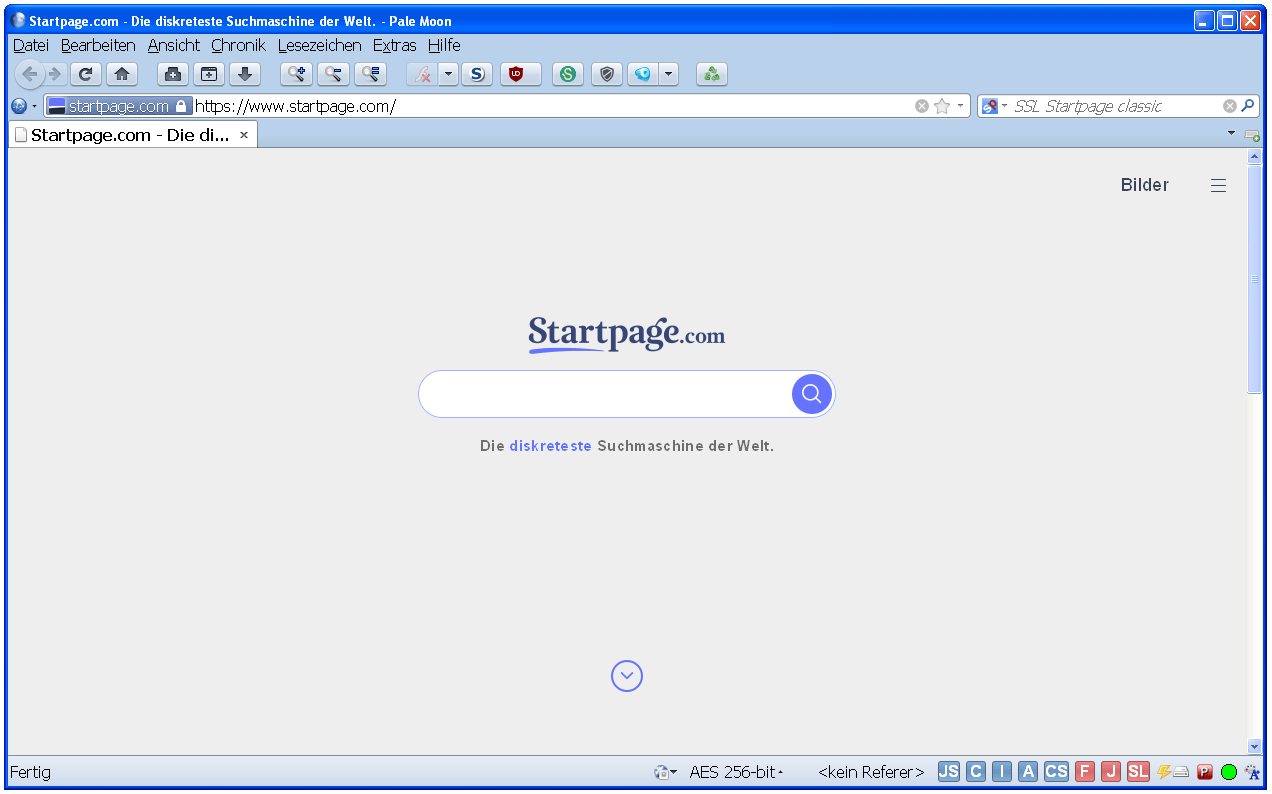This screenshot has width=1272, height=794.
Task: Click the green recycle toolbar icon
Action: (x=712, y=74)
